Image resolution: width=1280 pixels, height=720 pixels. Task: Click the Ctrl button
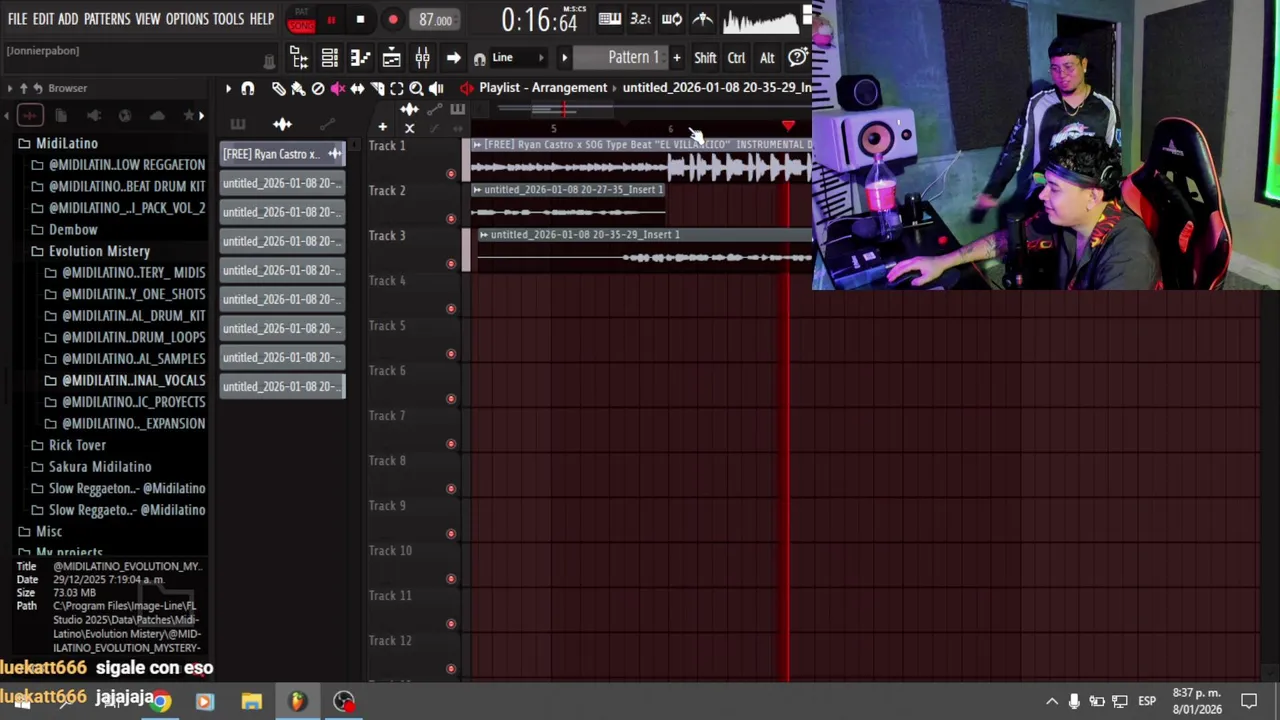coord(736,58)
